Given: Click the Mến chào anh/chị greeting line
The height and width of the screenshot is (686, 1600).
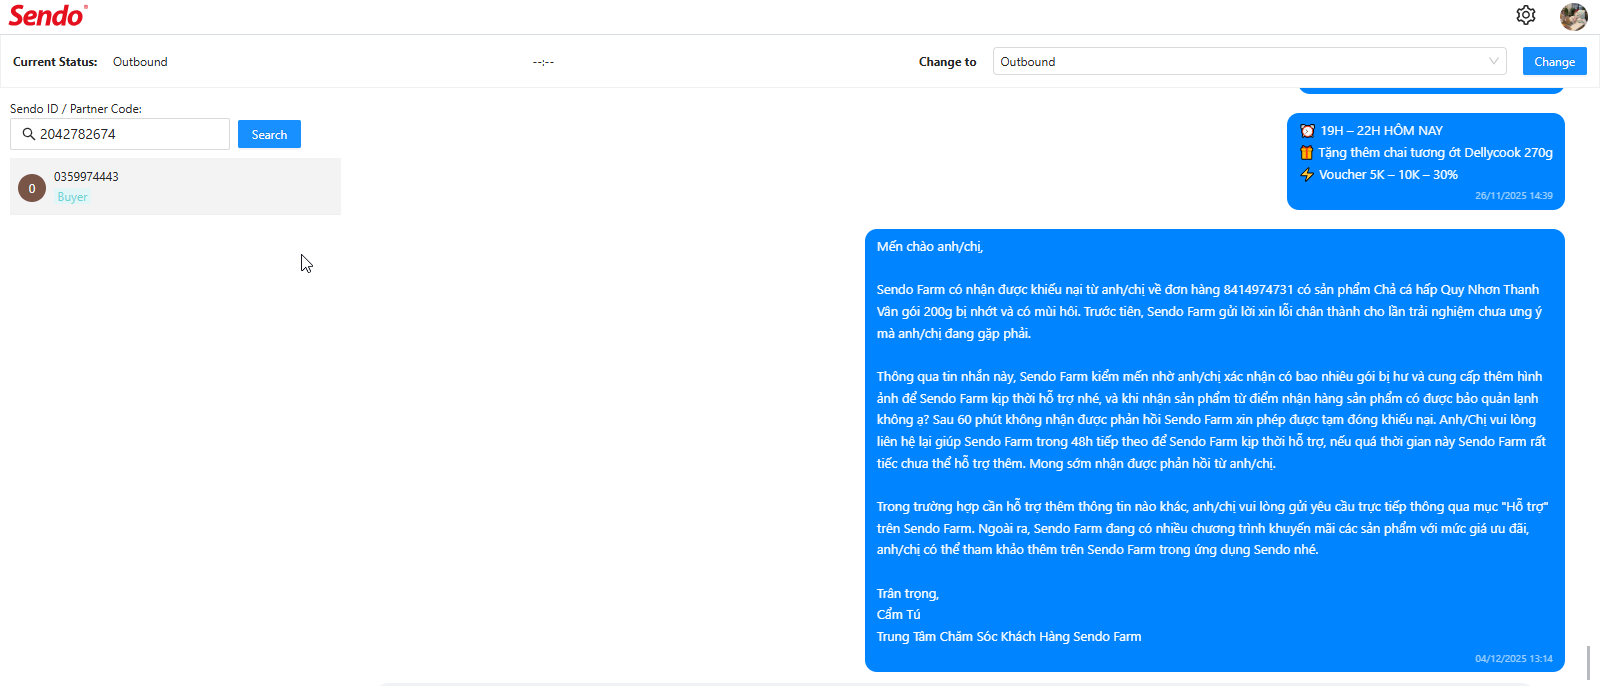Looking at the screenshot, I should point(930,247).
